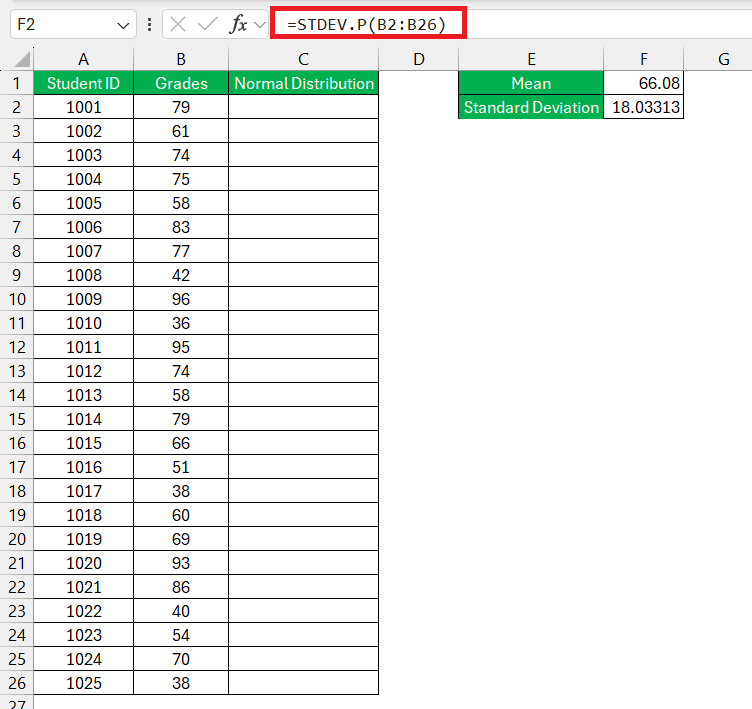Viewport: 752px width, 709px height.
Task: Click the Enter checkmark formula icon
Action: click(x=208, y=24)
